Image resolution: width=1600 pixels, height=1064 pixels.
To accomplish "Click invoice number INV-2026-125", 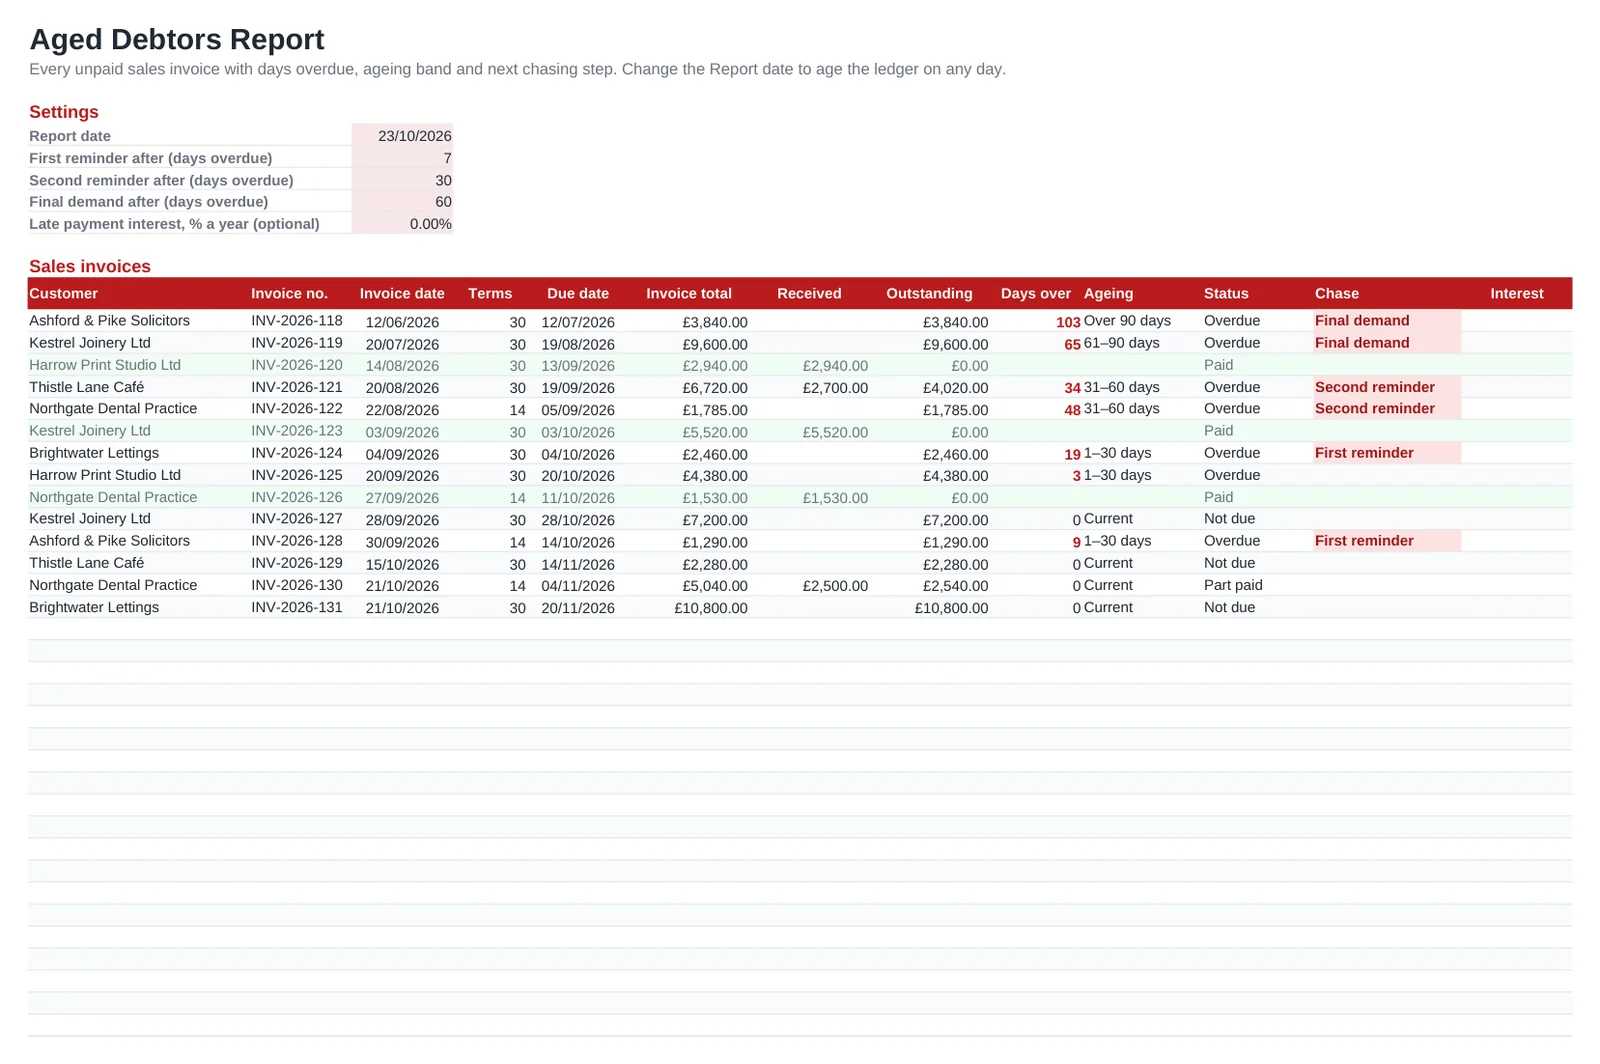I will (297, 475).
